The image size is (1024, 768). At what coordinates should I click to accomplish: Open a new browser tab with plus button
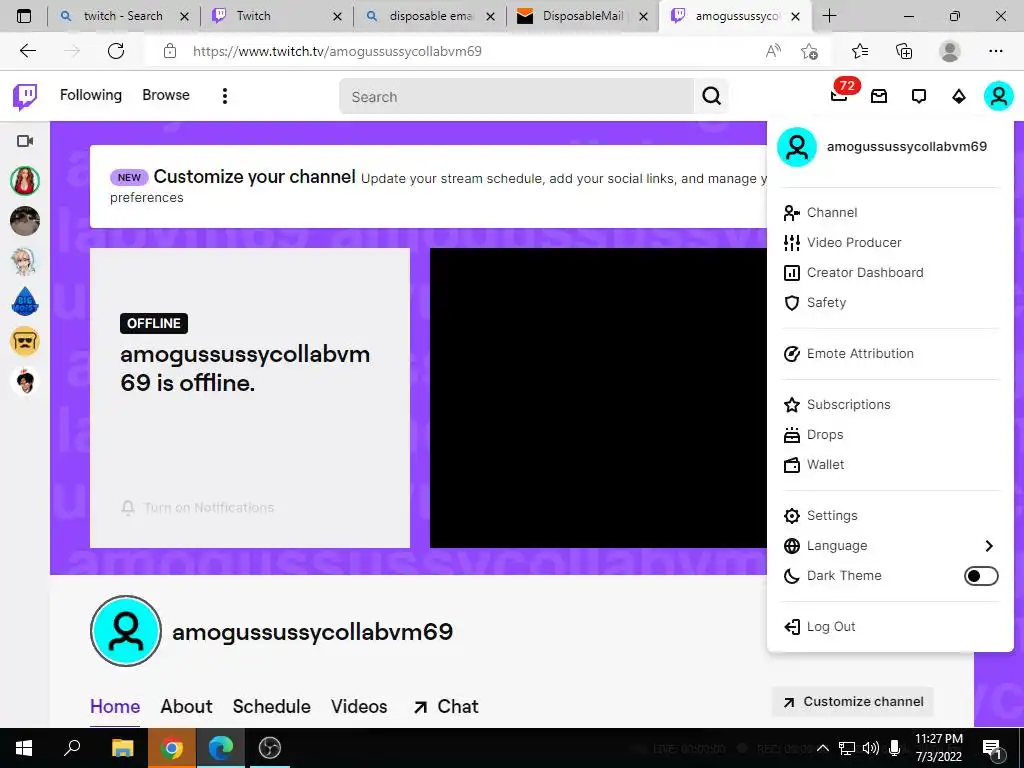point(829,16)
